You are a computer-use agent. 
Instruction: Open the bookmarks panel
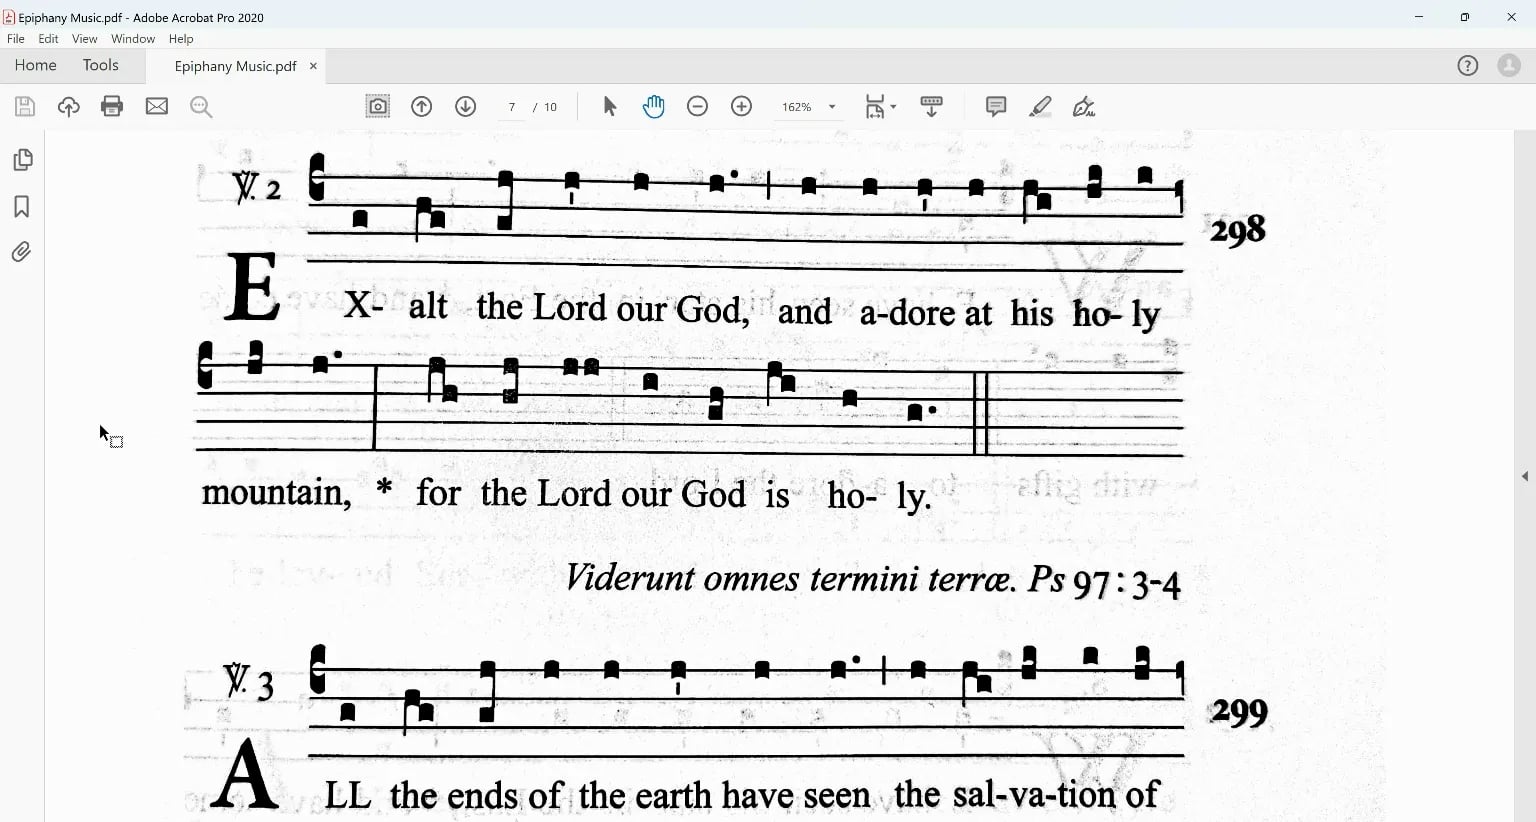[22, 207]
